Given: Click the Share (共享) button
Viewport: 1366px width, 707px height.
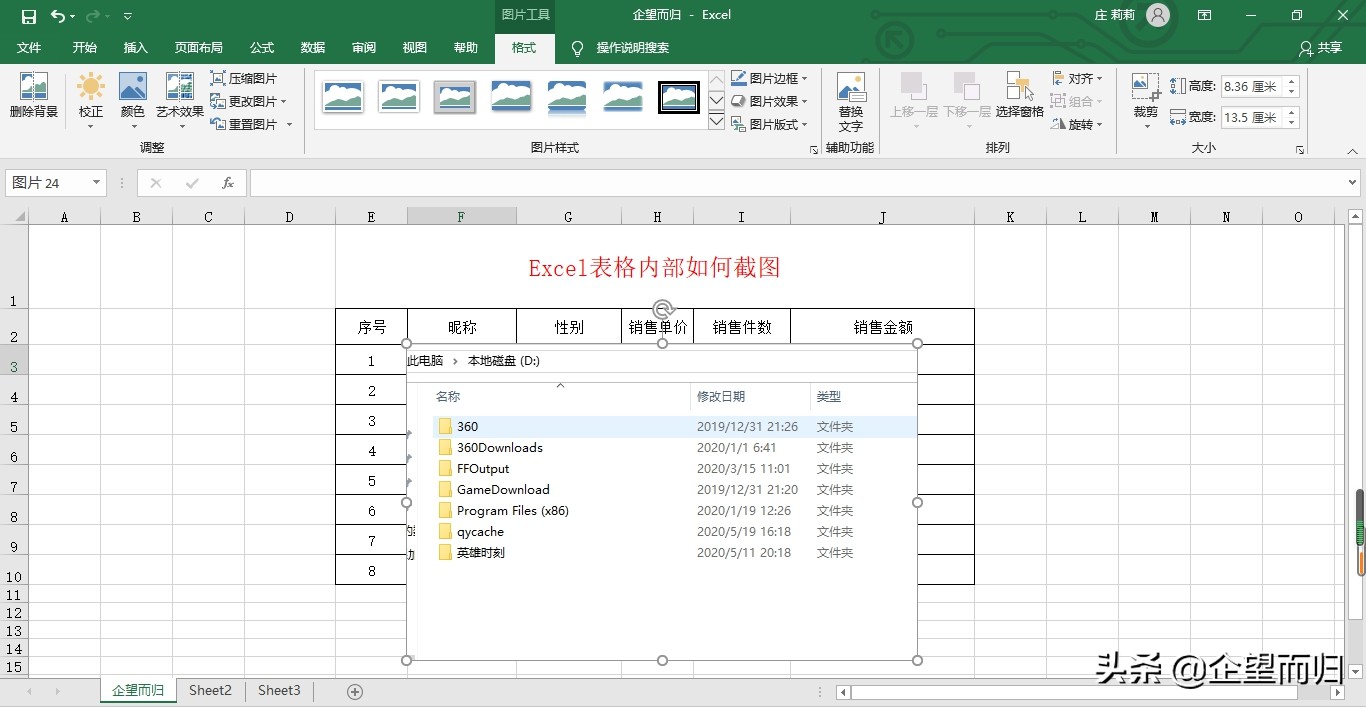Looking at the screenshot, I should (1320, 48).
